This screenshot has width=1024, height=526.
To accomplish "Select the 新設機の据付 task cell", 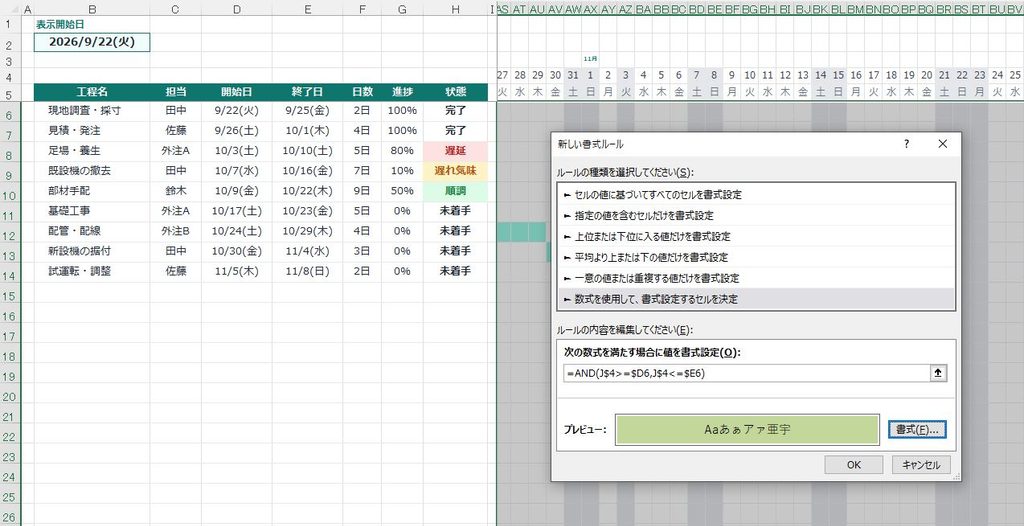I will (92, 250).
